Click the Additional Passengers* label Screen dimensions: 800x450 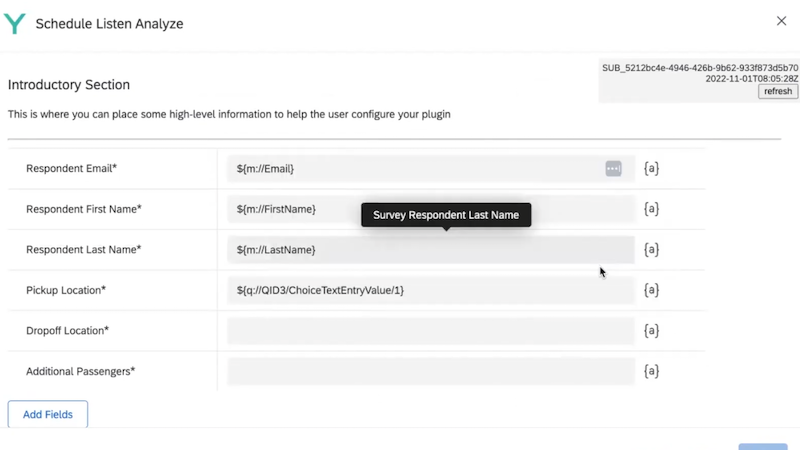click(81, 371)
